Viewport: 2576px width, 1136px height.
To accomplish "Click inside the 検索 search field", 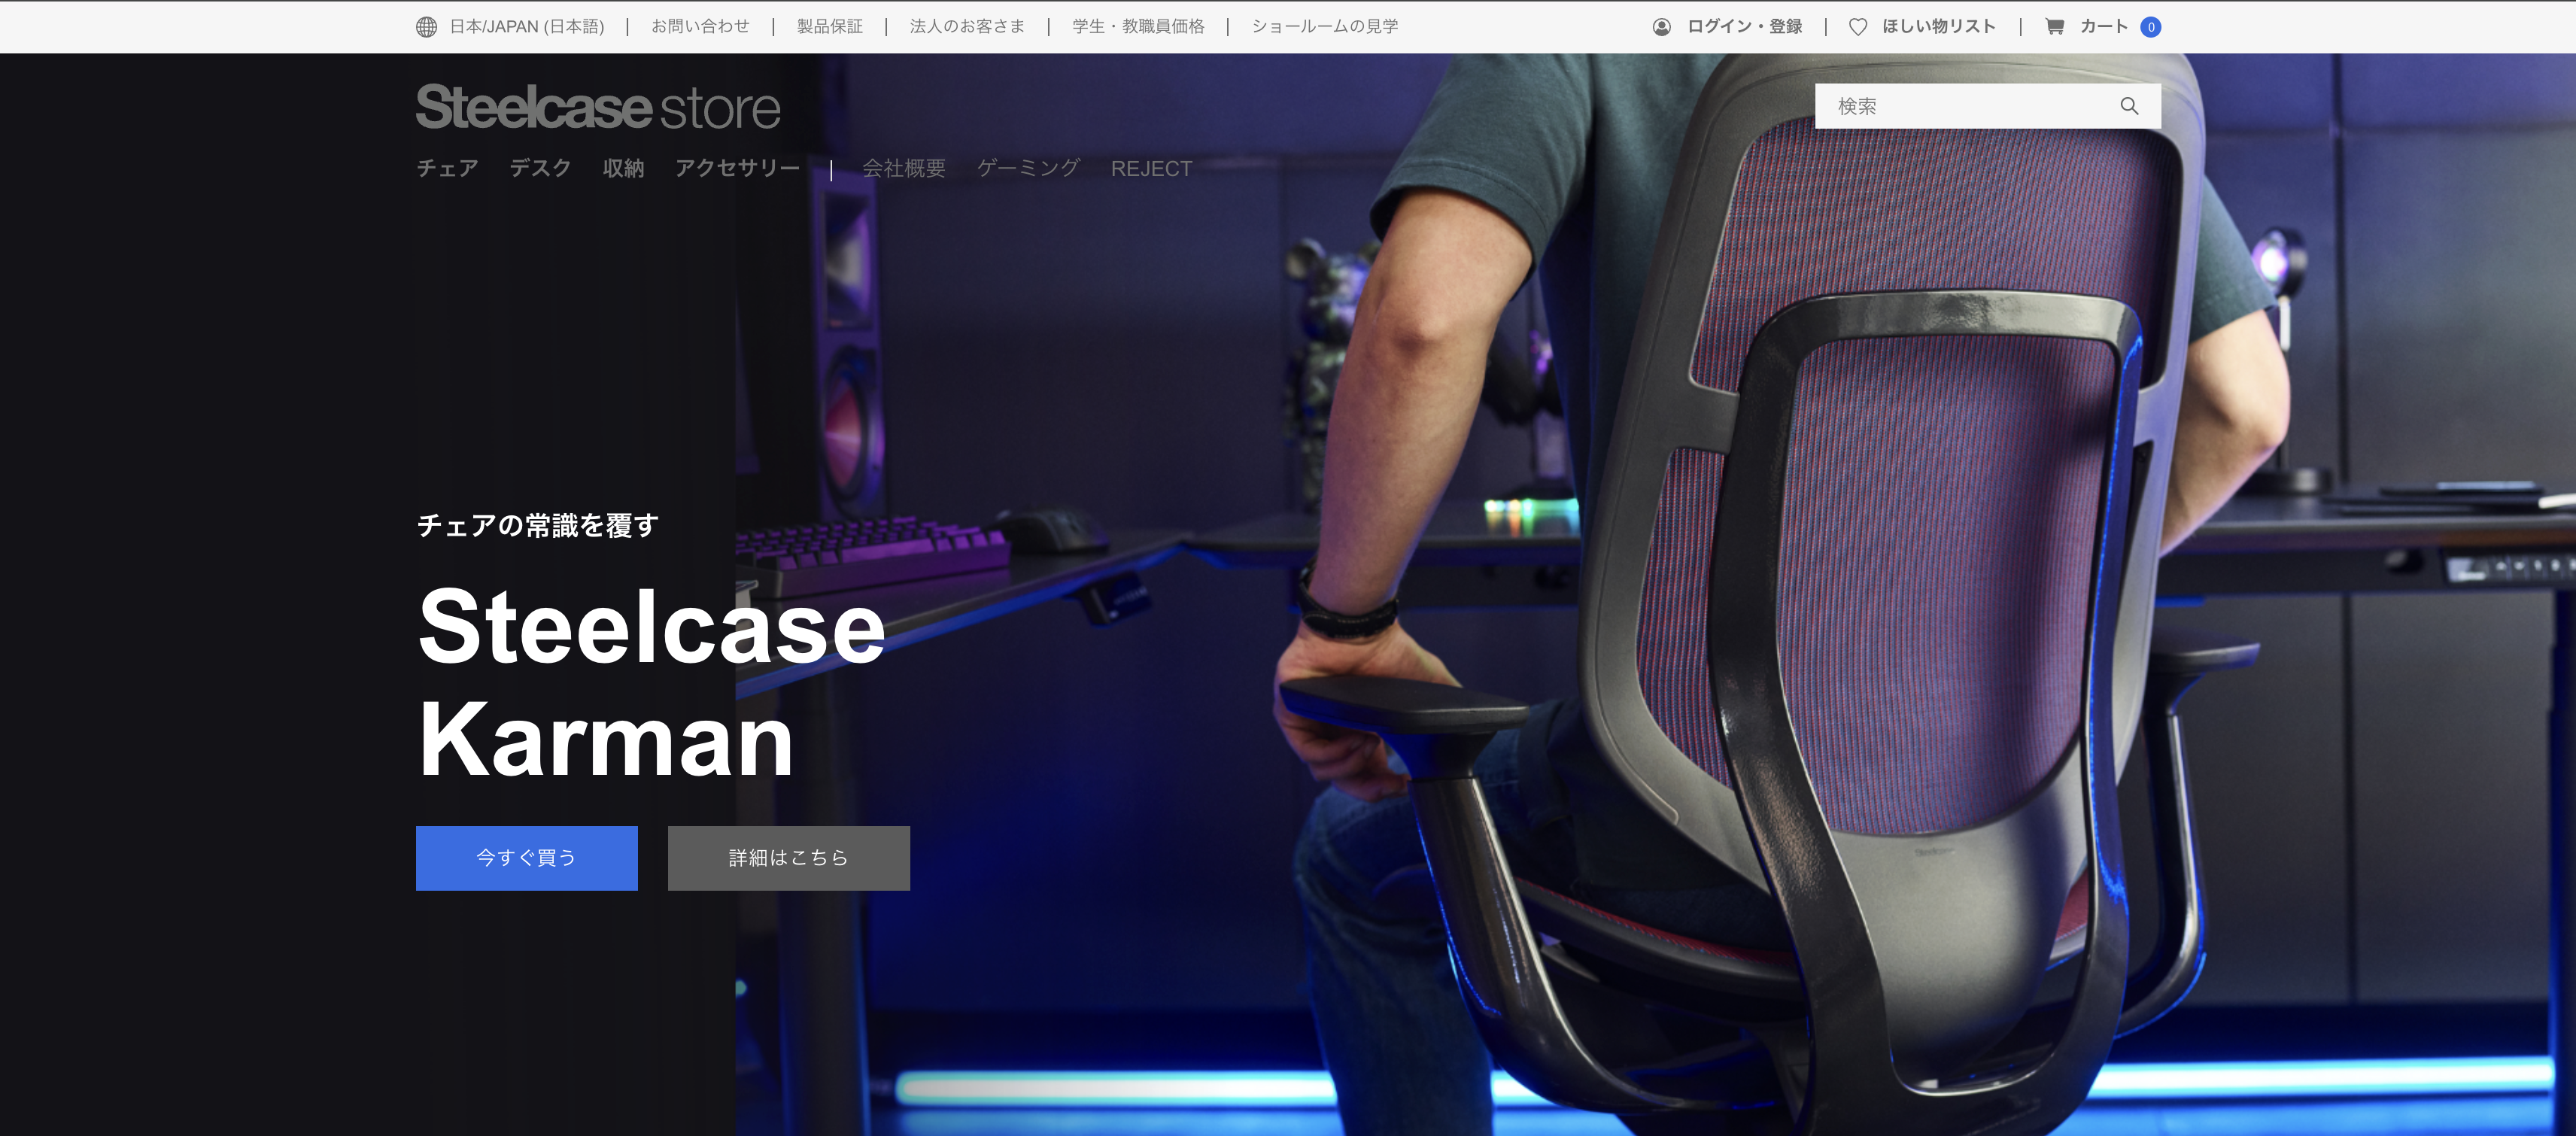I will coord(1960,105).
